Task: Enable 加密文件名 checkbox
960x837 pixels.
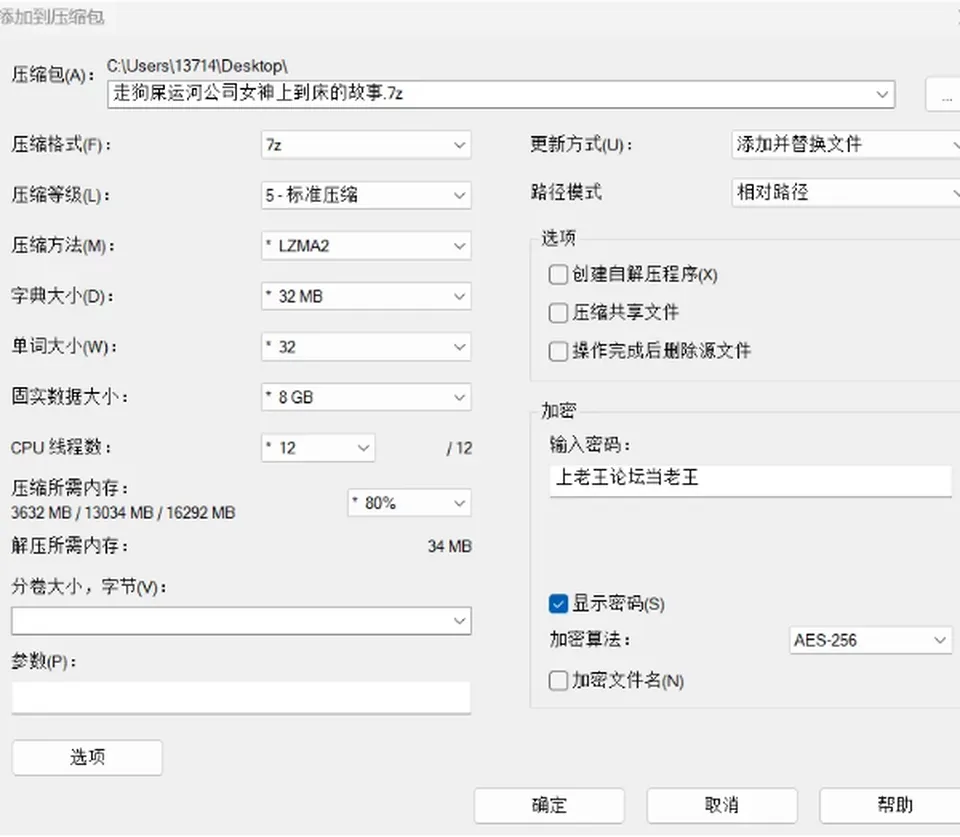Action: click(x=558, y=680)
